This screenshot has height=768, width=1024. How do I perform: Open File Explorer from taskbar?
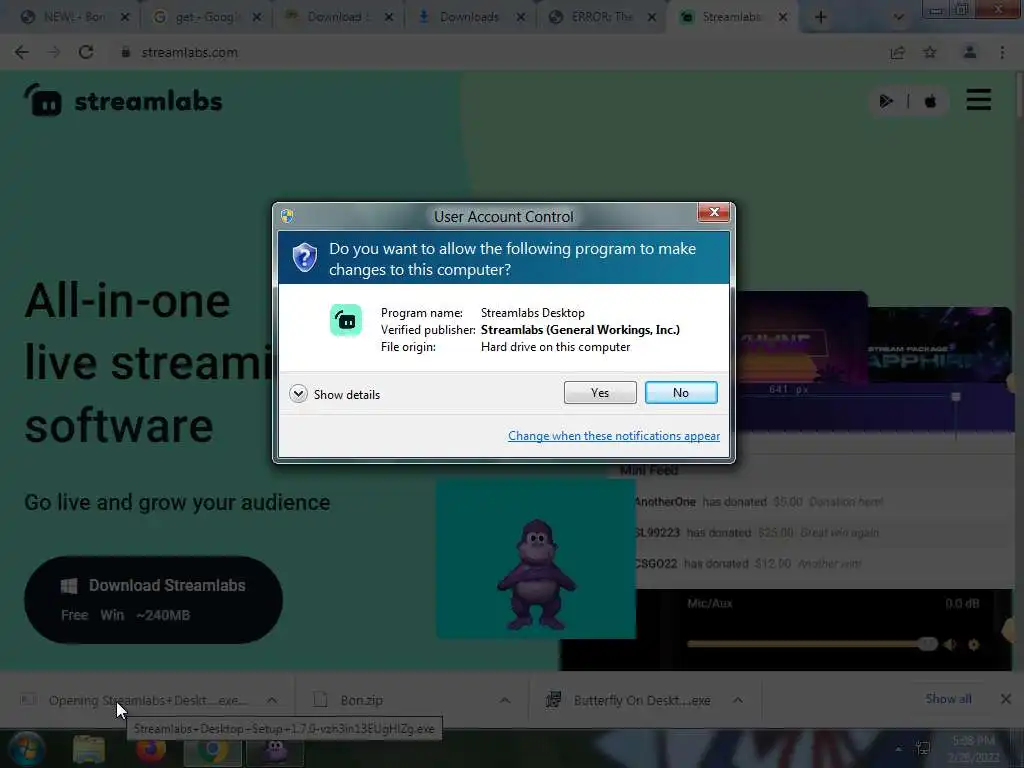pos(89,750)
